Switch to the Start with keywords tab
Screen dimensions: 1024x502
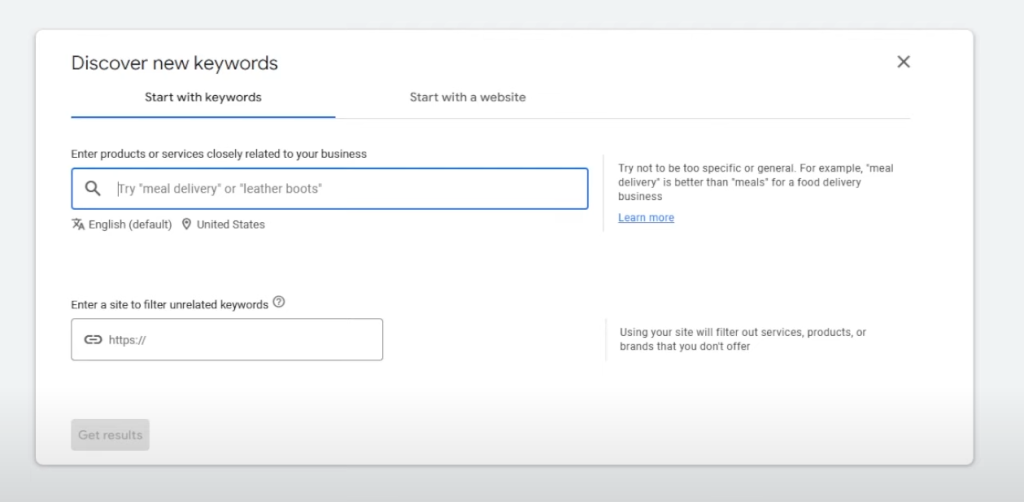[203, 98]
